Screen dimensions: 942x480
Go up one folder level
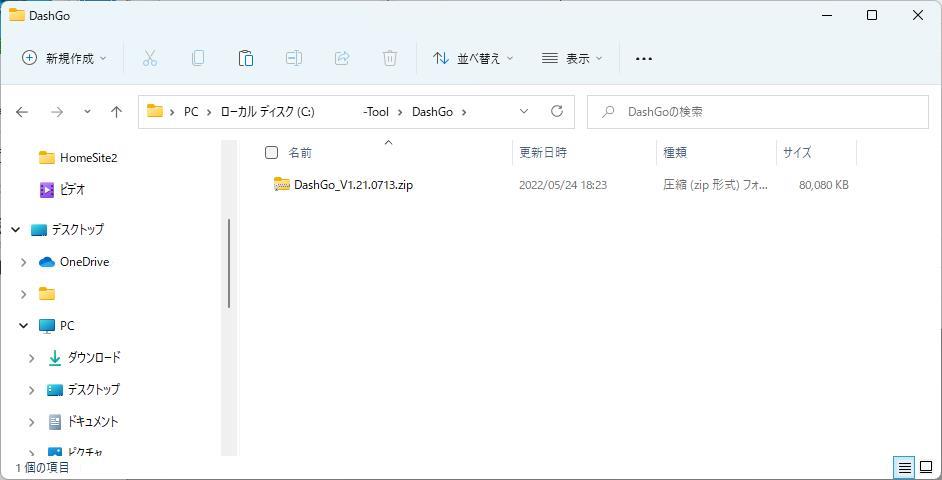(116, 112)
